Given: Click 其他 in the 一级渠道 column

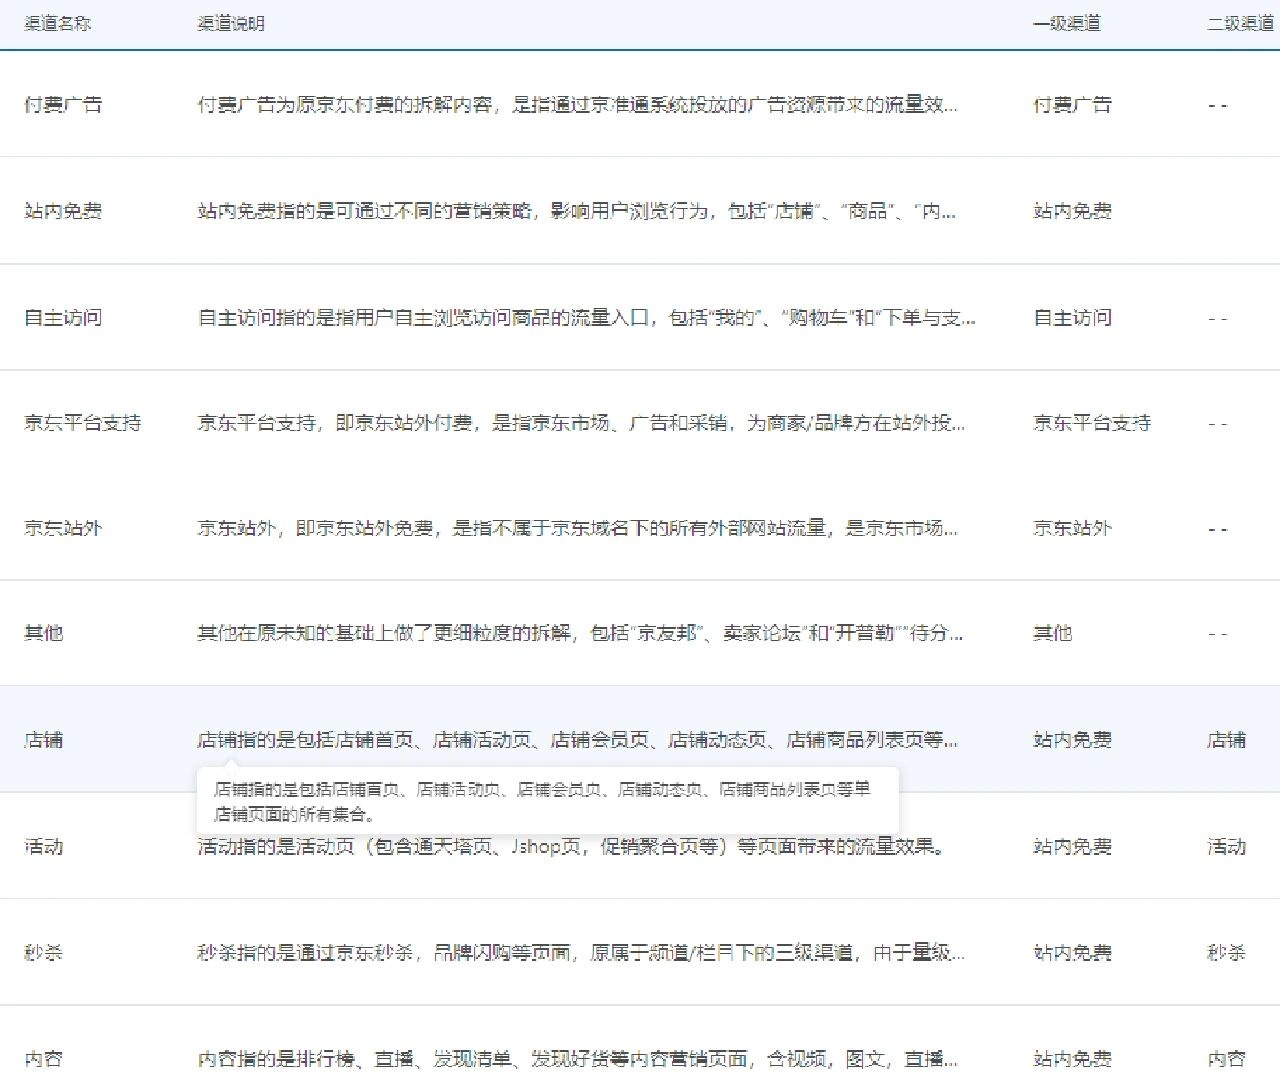Looking at the screenshot, I should pos(1053,633).
